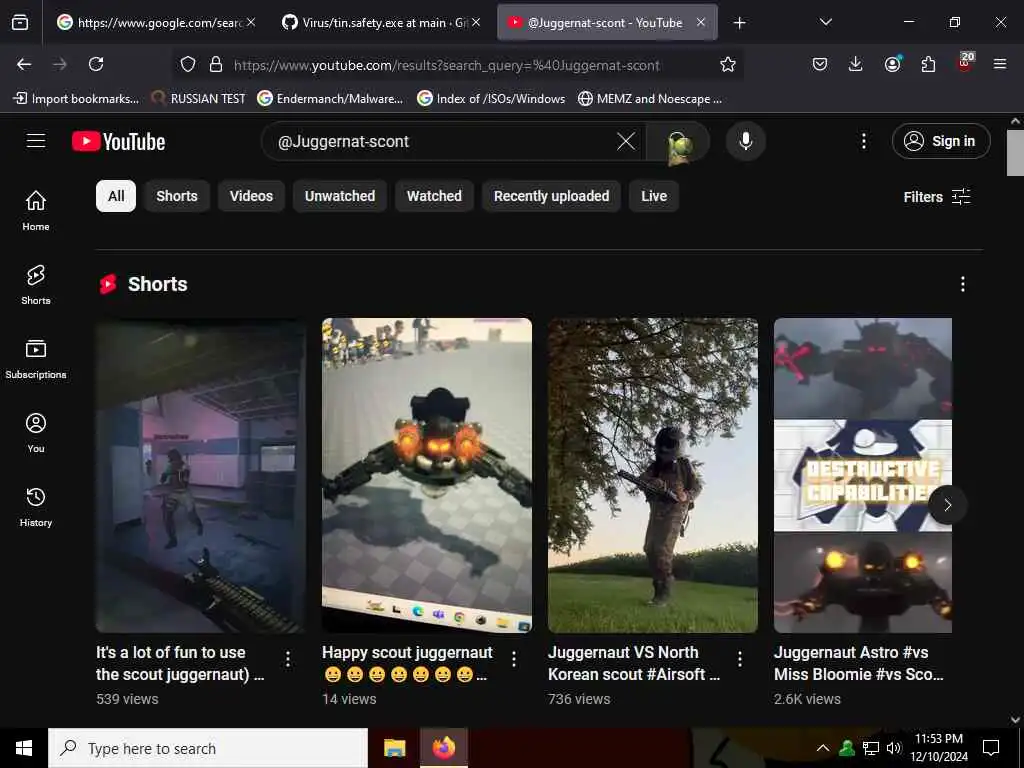
Task: Show hidden system tray icons
Action: coord(823,748)
